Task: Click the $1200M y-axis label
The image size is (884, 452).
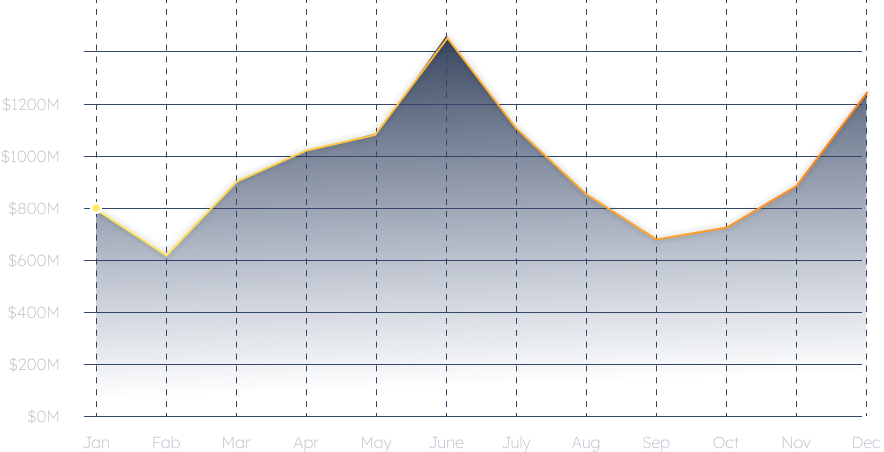Action: point(30,104)
